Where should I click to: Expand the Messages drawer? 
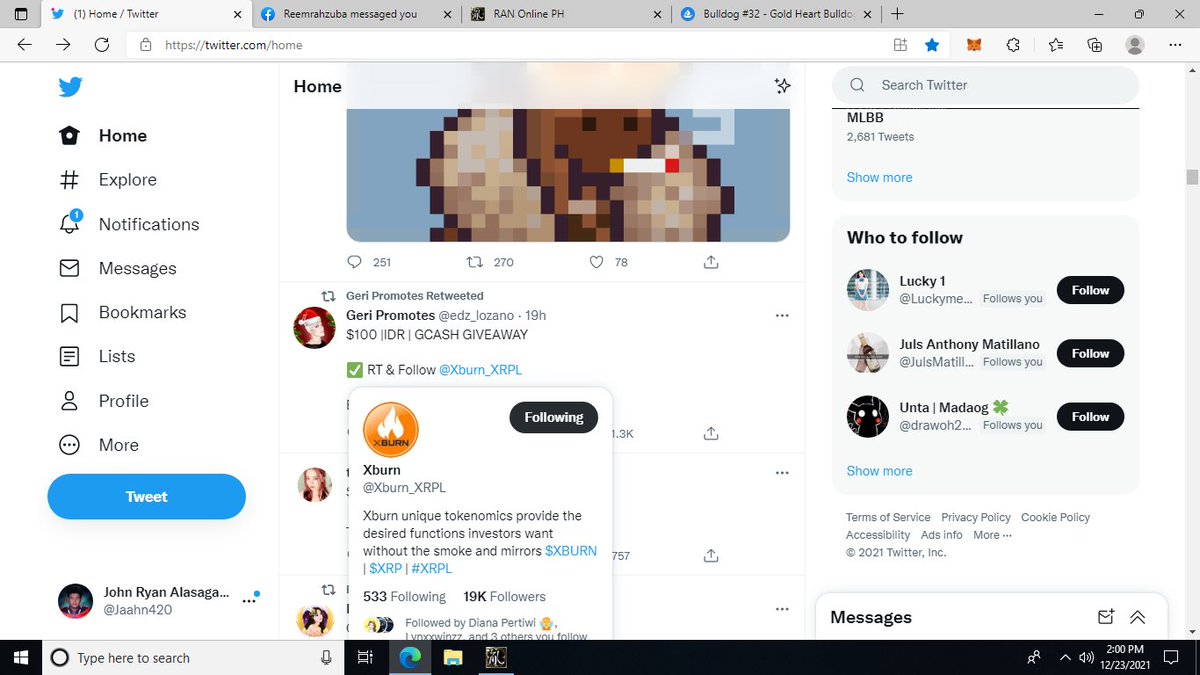click(x=1137, y=617)
